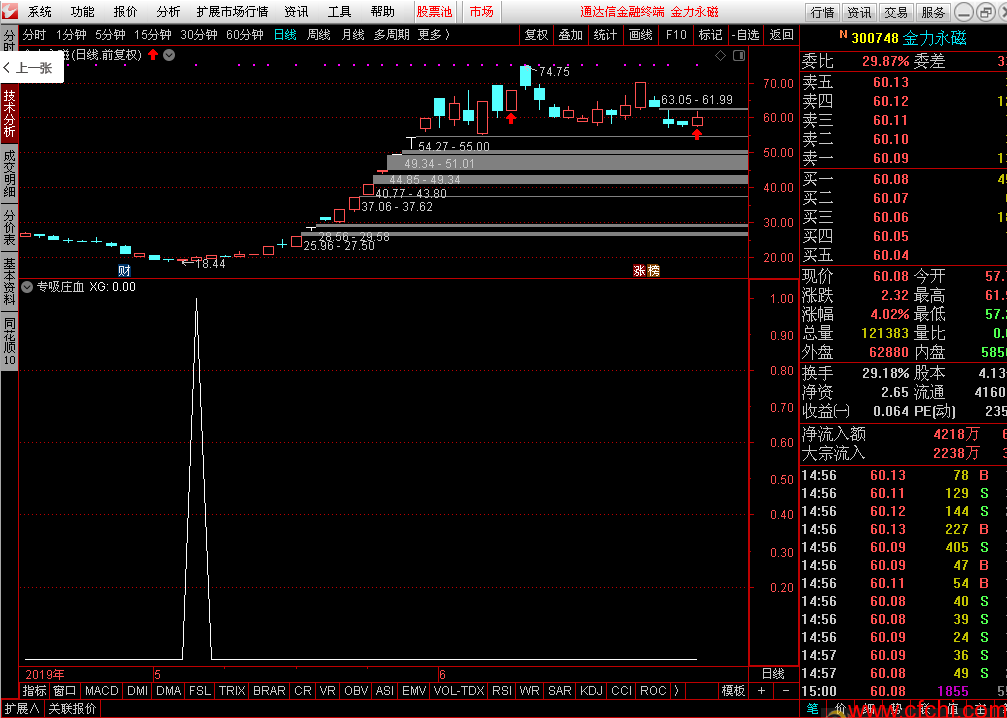Open the 资讯 menu in the menu bar
Viewport: 1007px width, 718px height.
(x=296, y=12)
